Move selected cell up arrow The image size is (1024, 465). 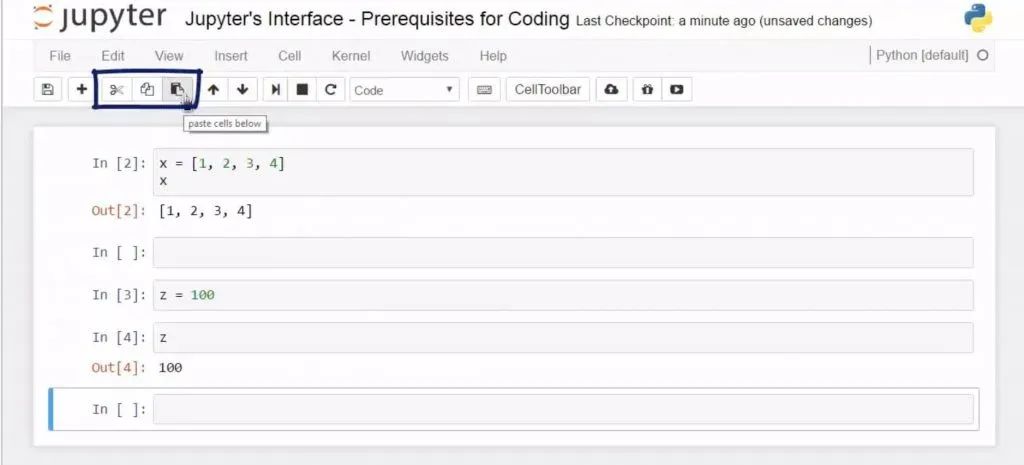click(x=213, y=90)
